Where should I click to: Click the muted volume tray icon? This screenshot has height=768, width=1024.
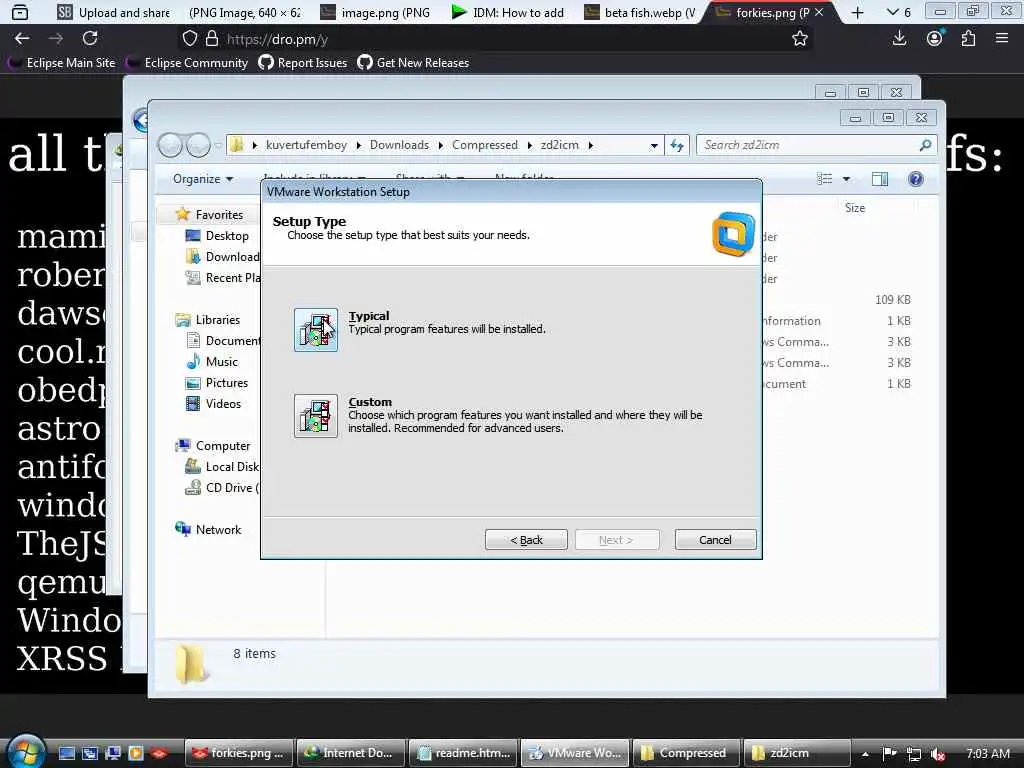point(938,754)
